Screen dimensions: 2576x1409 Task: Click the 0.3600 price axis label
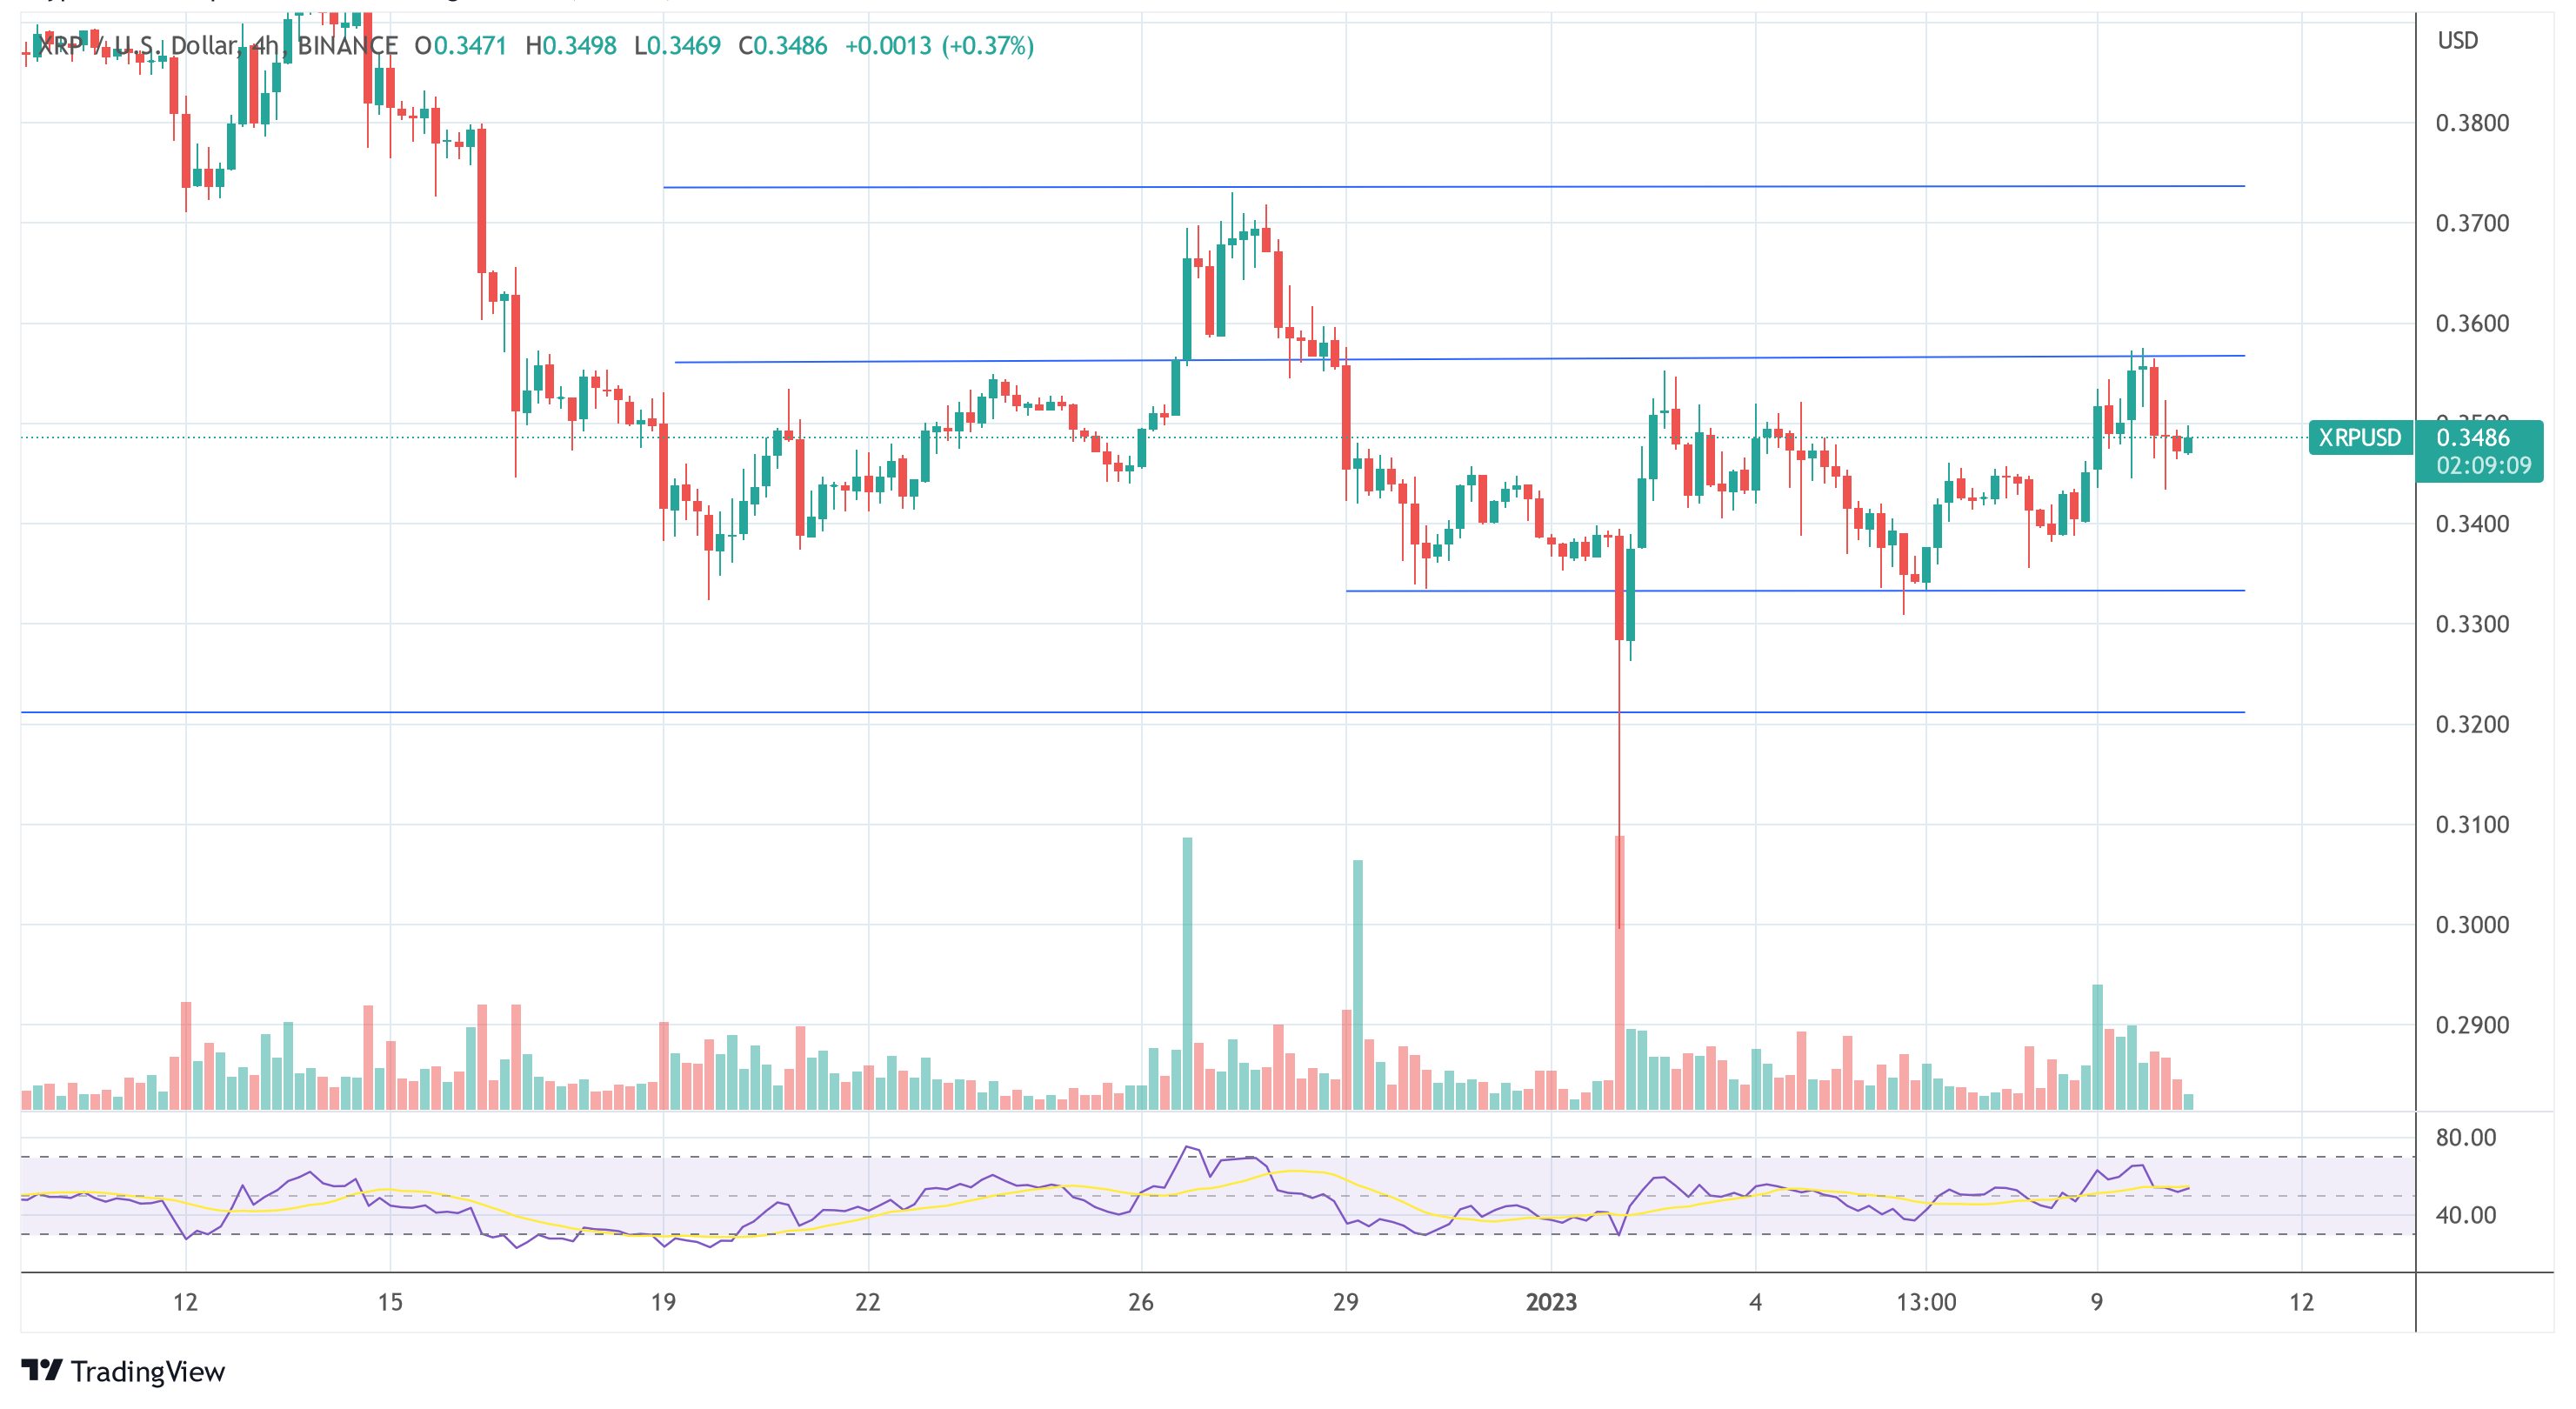pos(2472,324)
